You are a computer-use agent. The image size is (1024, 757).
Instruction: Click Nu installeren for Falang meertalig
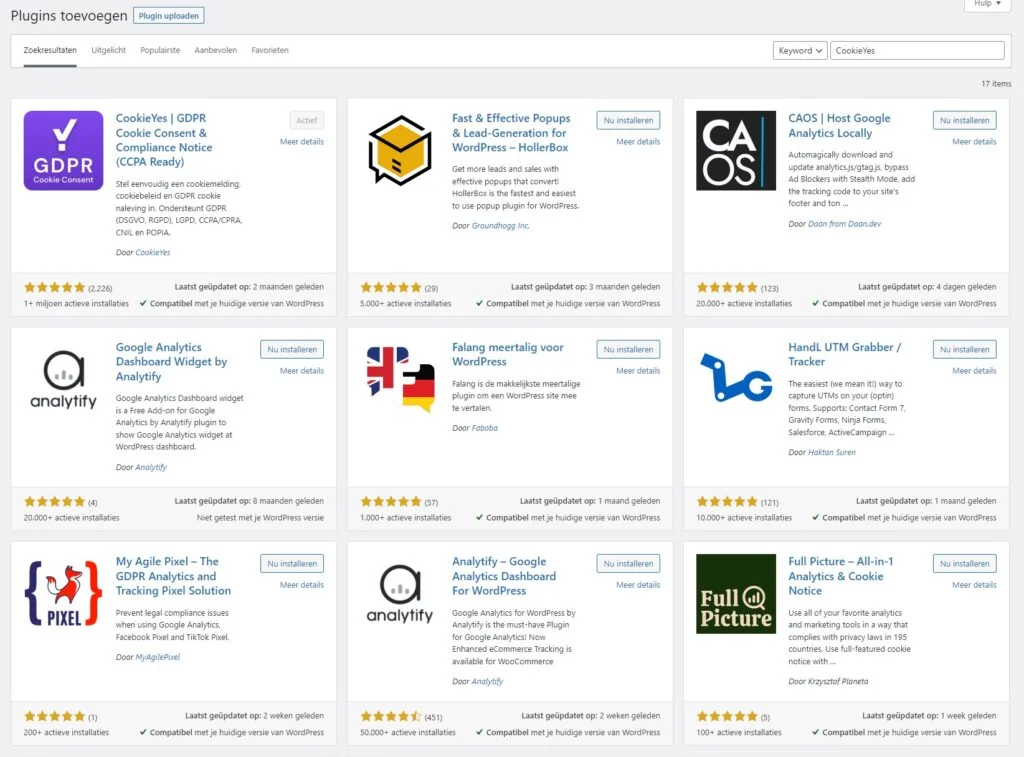(x=628, y=350)
